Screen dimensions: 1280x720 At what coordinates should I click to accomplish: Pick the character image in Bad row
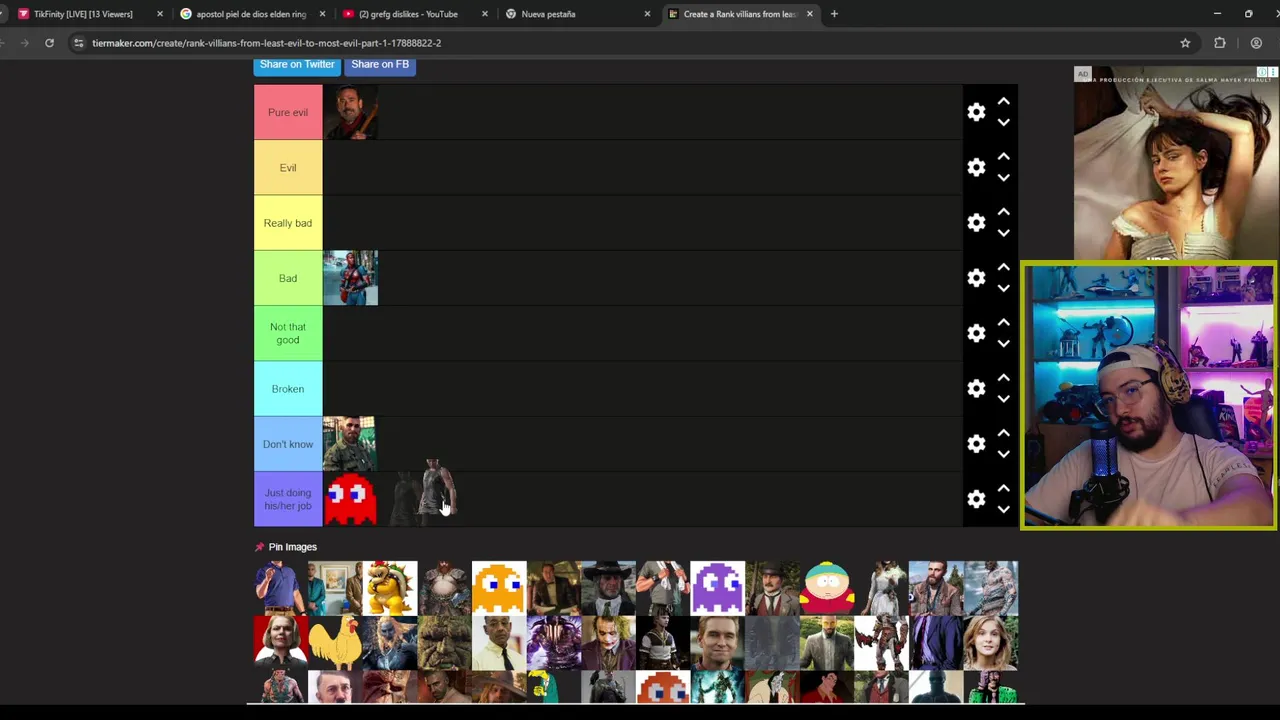coord(350,278)
